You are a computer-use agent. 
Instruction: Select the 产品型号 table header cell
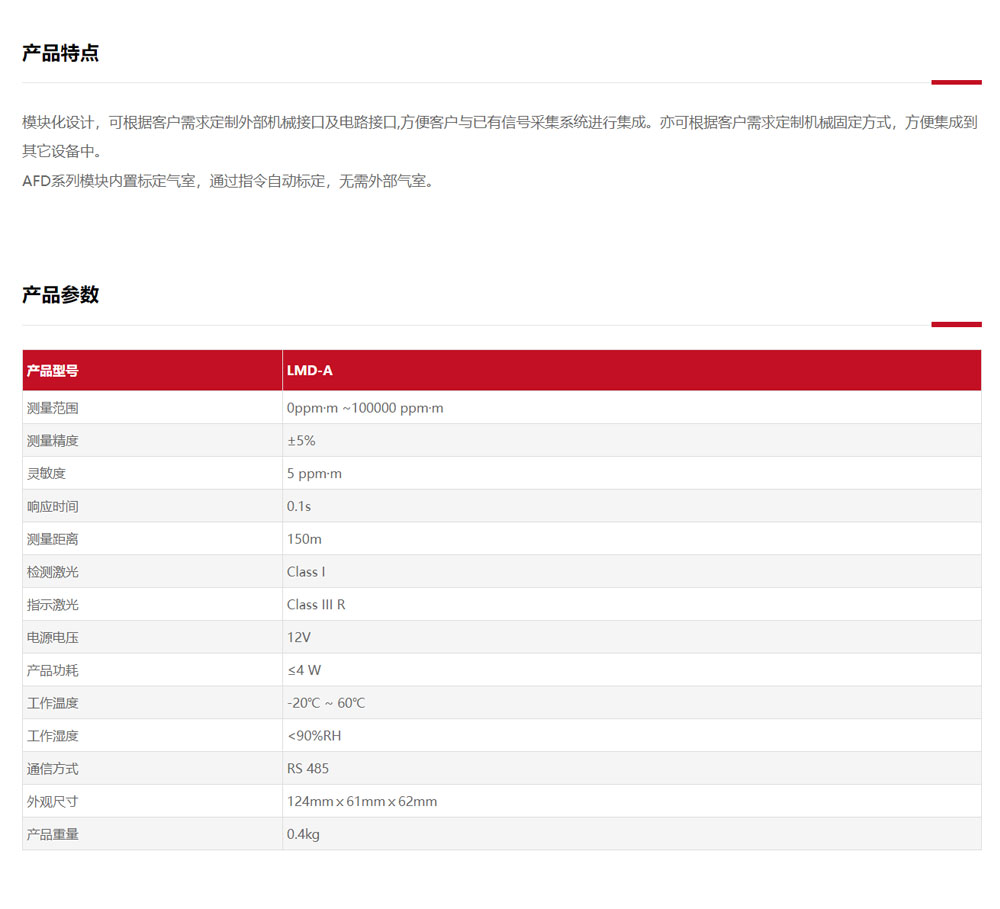tap(53, 371)
